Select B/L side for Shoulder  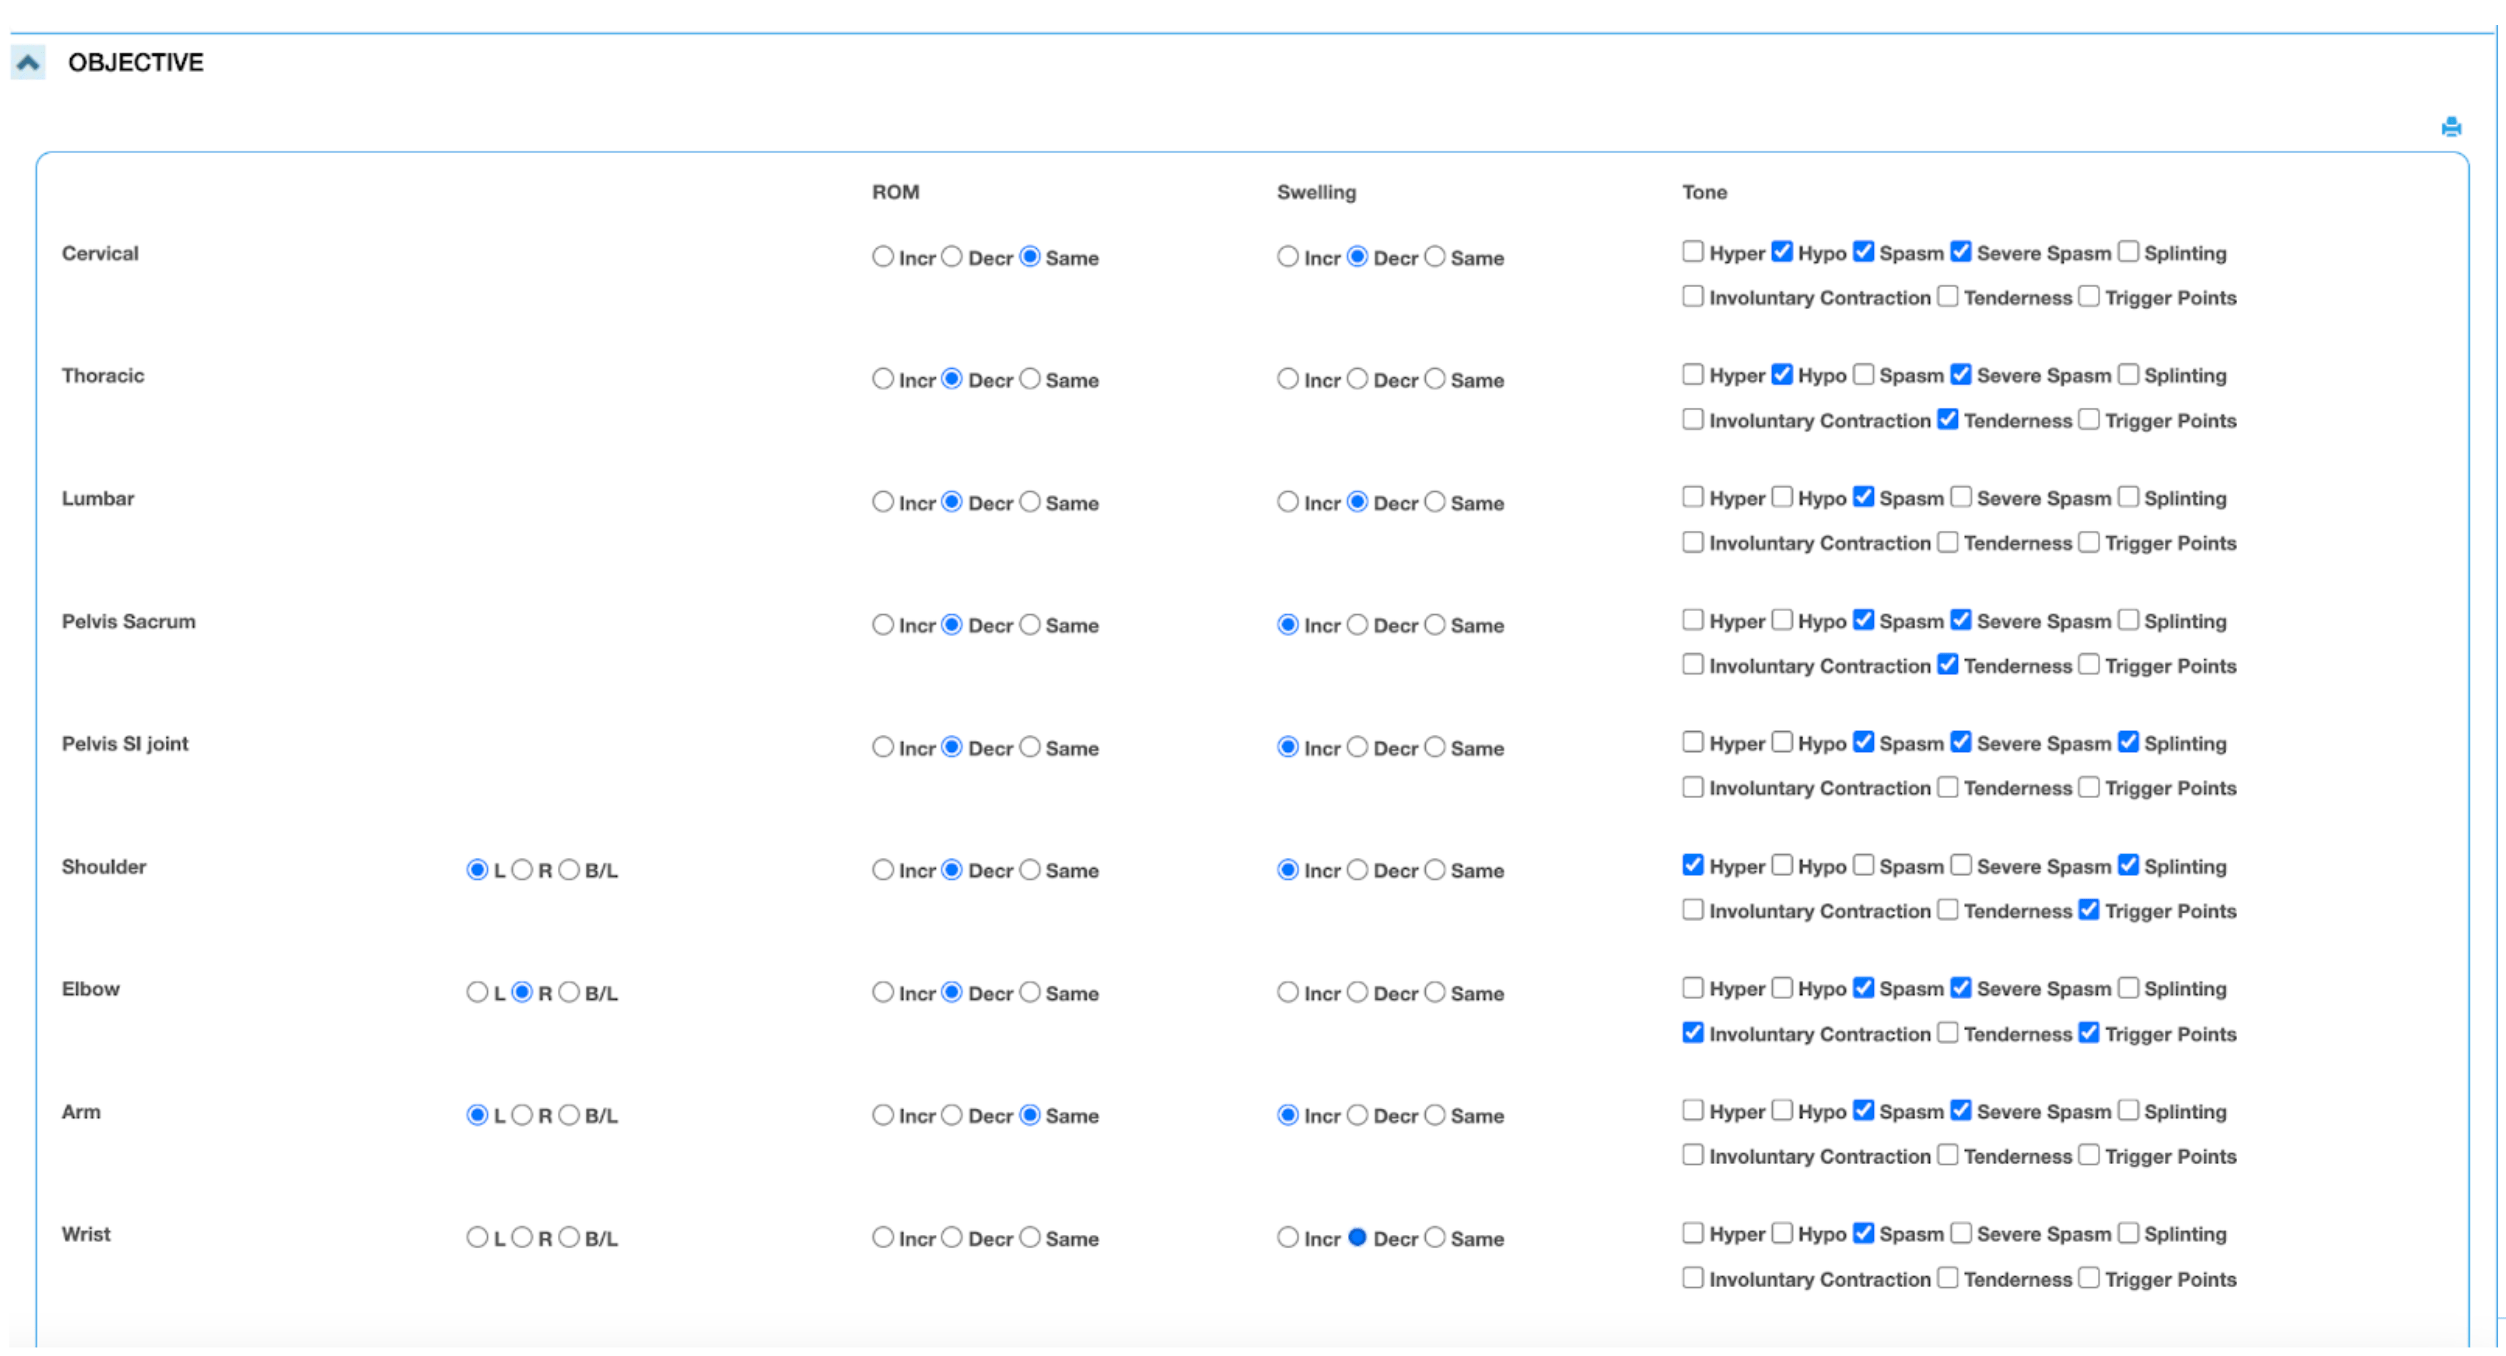569,870
